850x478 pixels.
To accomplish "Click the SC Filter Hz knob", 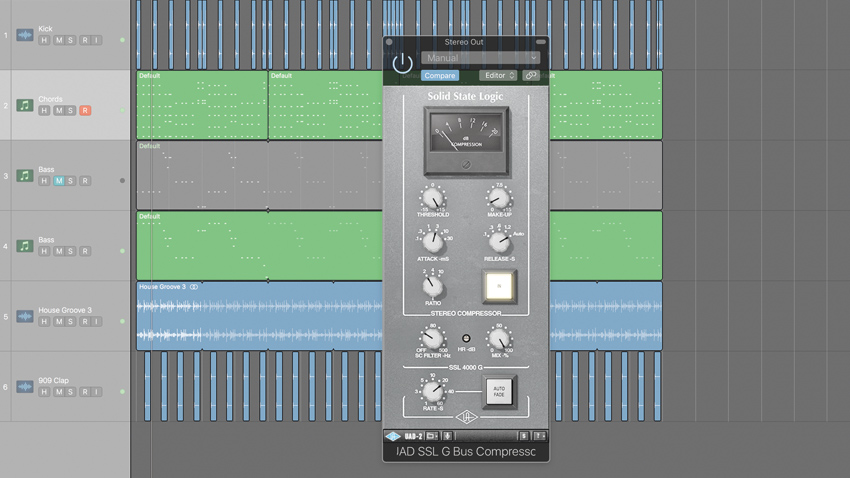I will click(433, 339).
